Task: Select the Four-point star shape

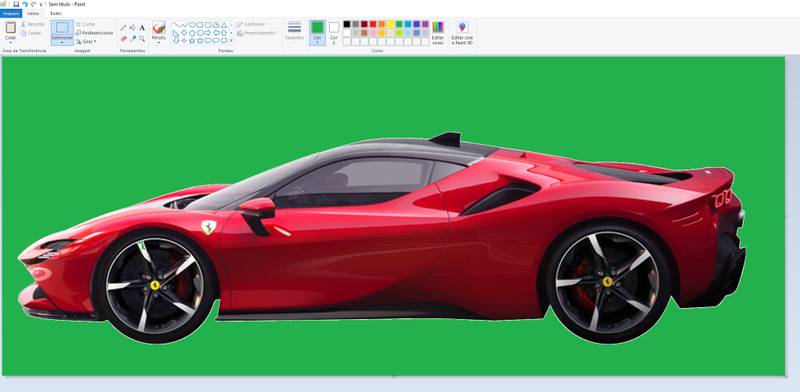Action: pyautogui.click(x=184, y=40)
